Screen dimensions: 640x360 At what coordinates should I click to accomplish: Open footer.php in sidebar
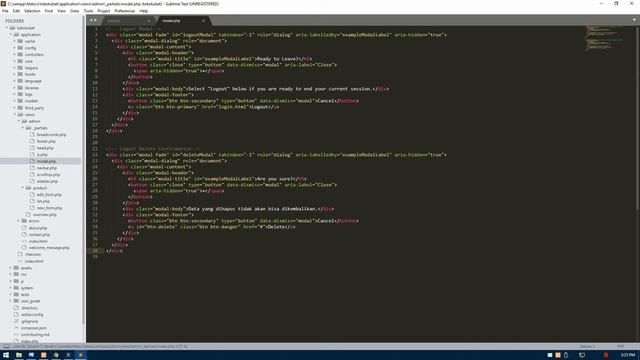pos(46,141)
